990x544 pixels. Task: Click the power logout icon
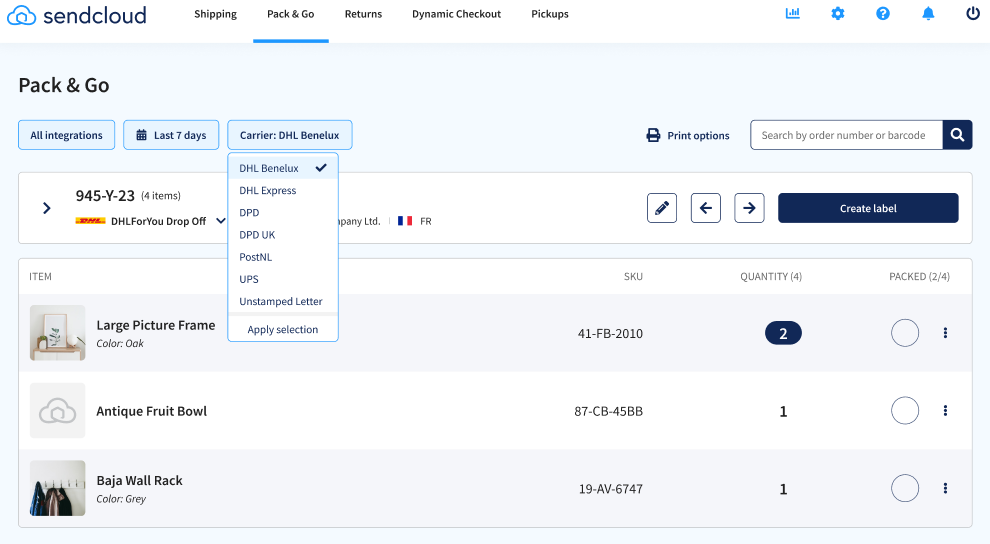tap(973, 13)
